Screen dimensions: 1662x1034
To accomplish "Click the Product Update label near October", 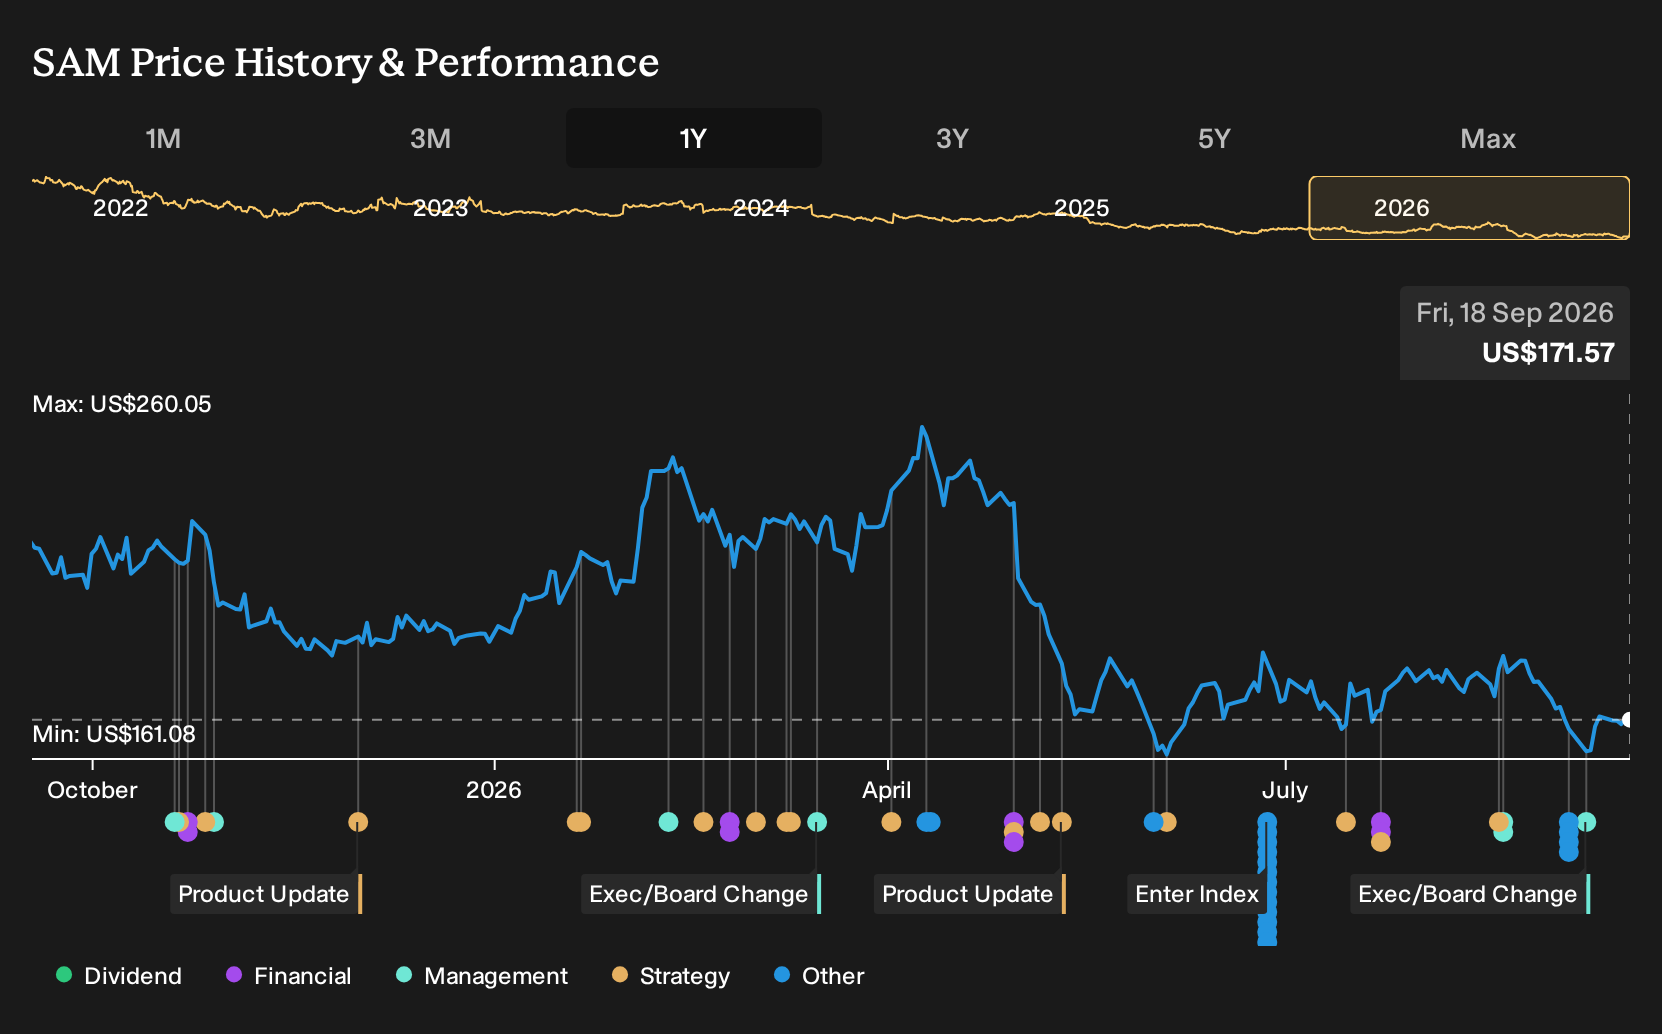I will click(x=266, y=894).
